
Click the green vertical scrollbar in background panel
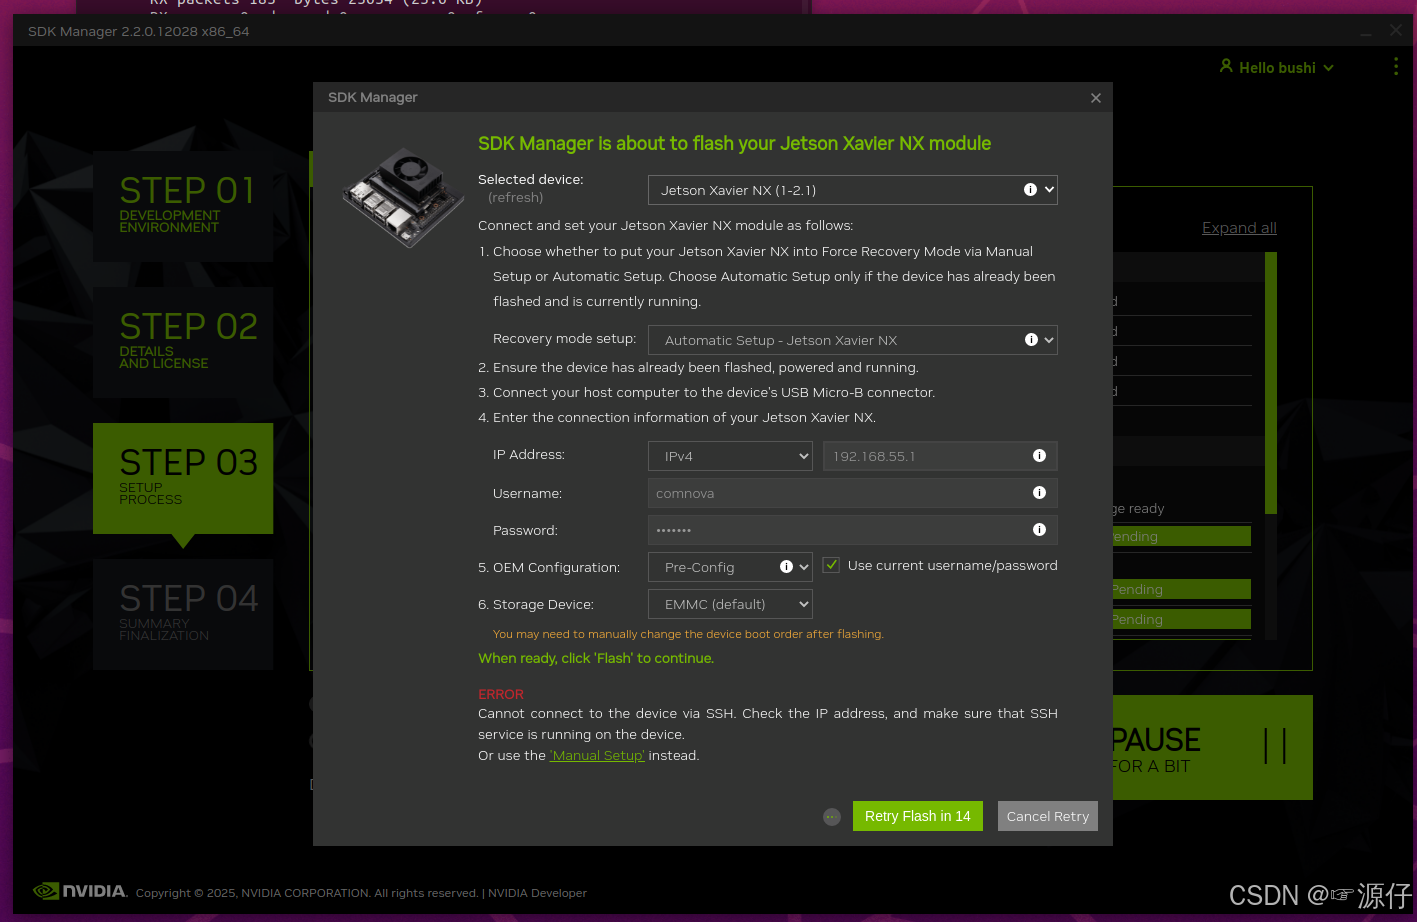[1271, 383]
